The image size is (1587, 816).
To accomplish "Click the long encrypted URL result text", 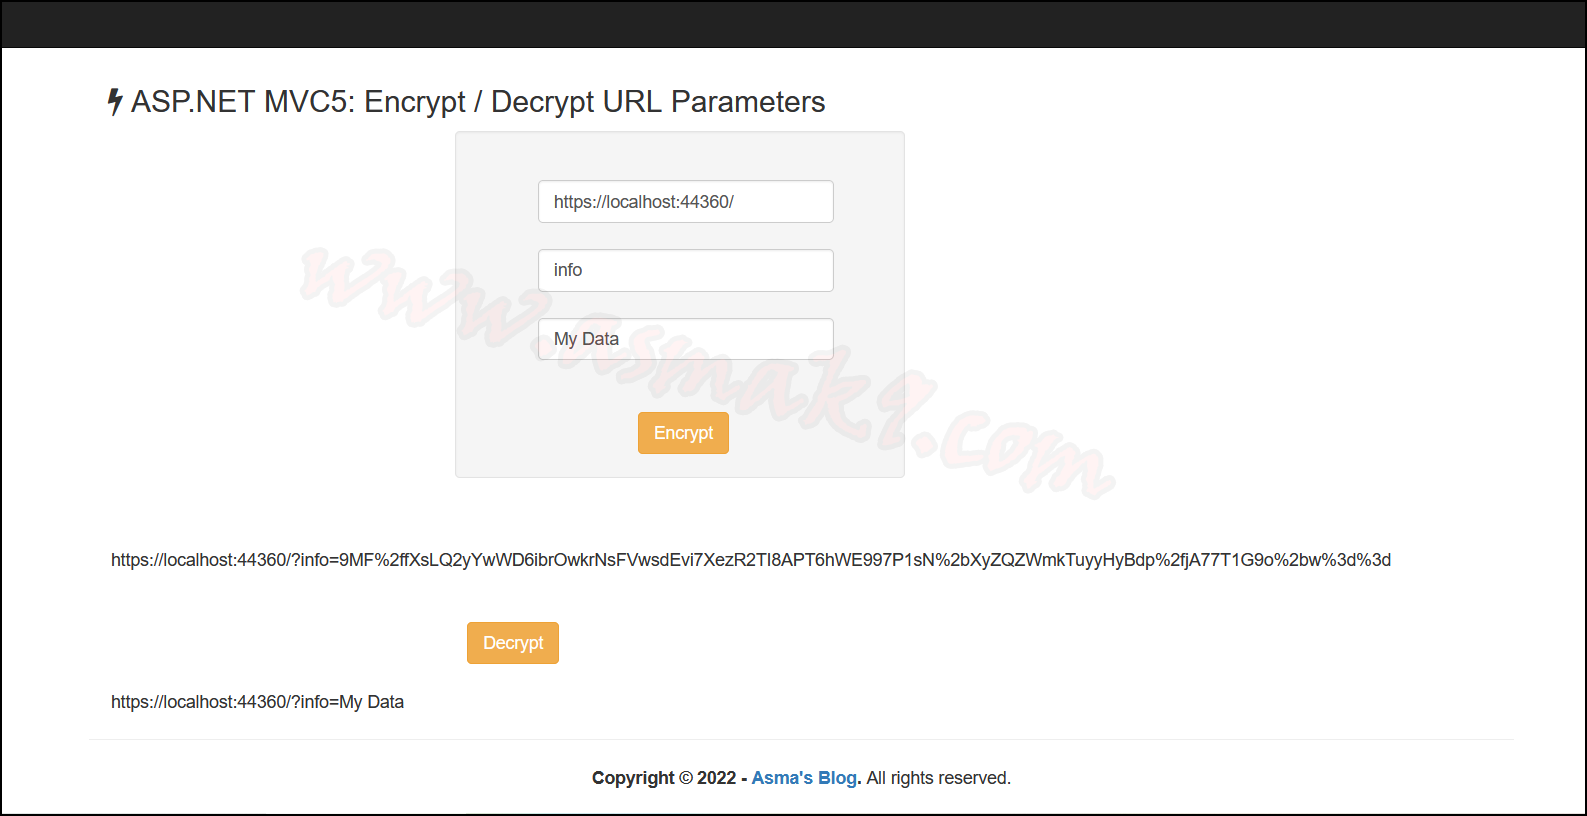I will point(751,560).
